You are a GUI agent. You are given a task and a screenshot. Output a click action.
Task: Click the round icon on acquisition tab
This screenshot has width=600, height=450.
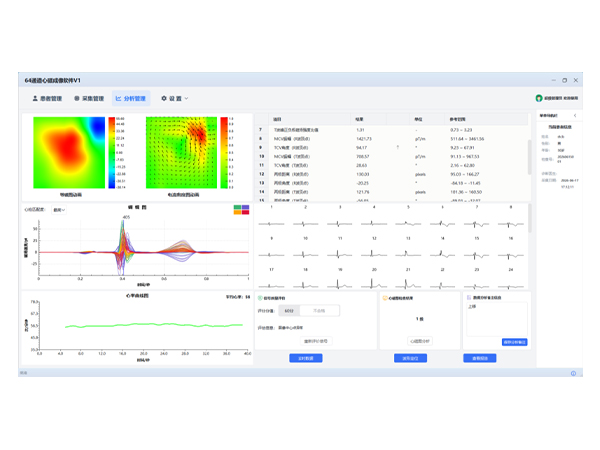pyautogui.click(x=77, y=98)
